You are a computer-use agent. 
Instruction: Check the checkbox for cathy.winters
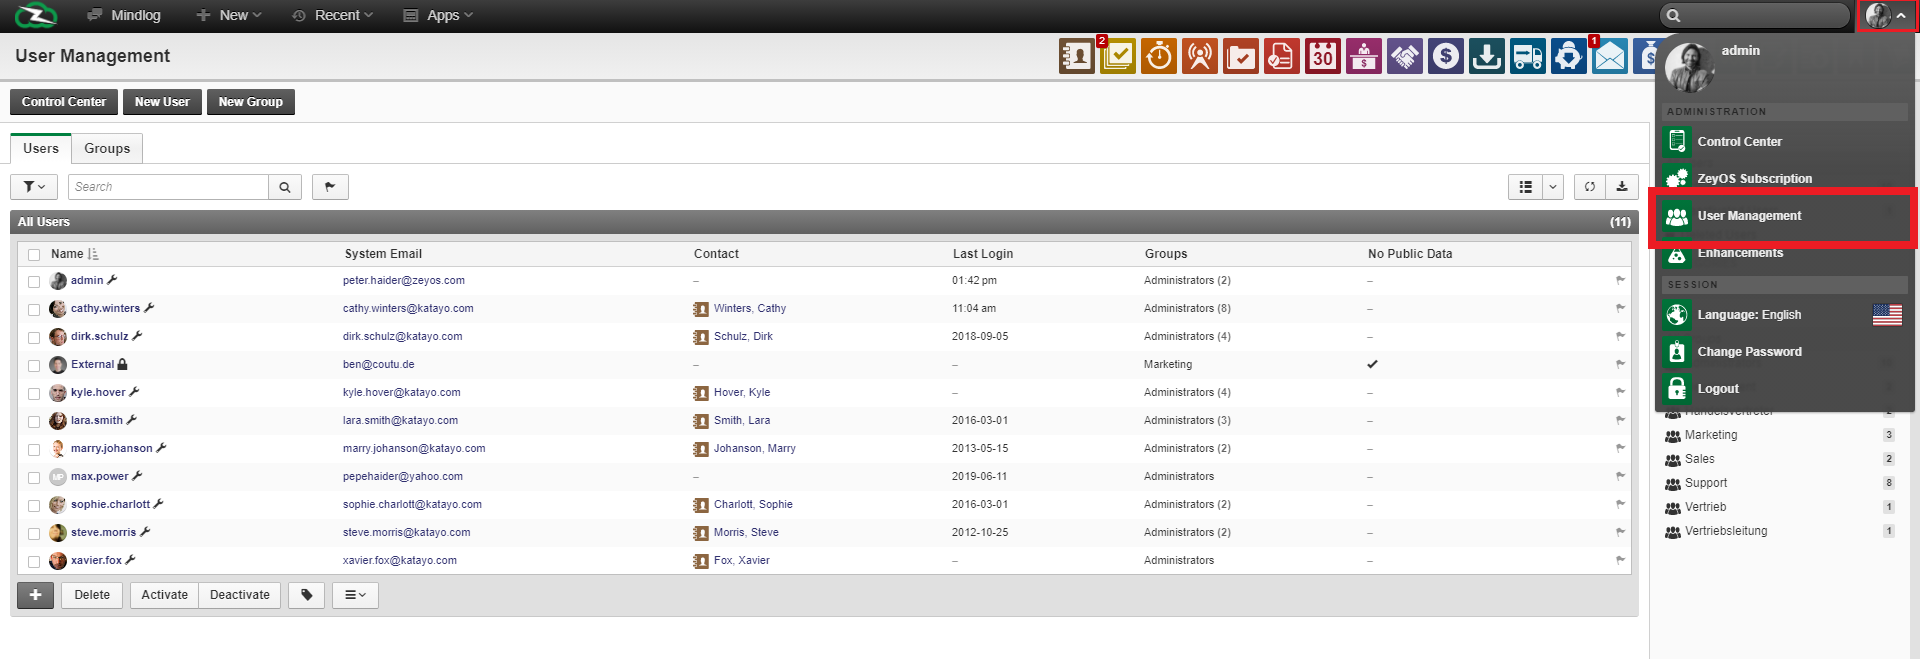[x=34, y=310]
